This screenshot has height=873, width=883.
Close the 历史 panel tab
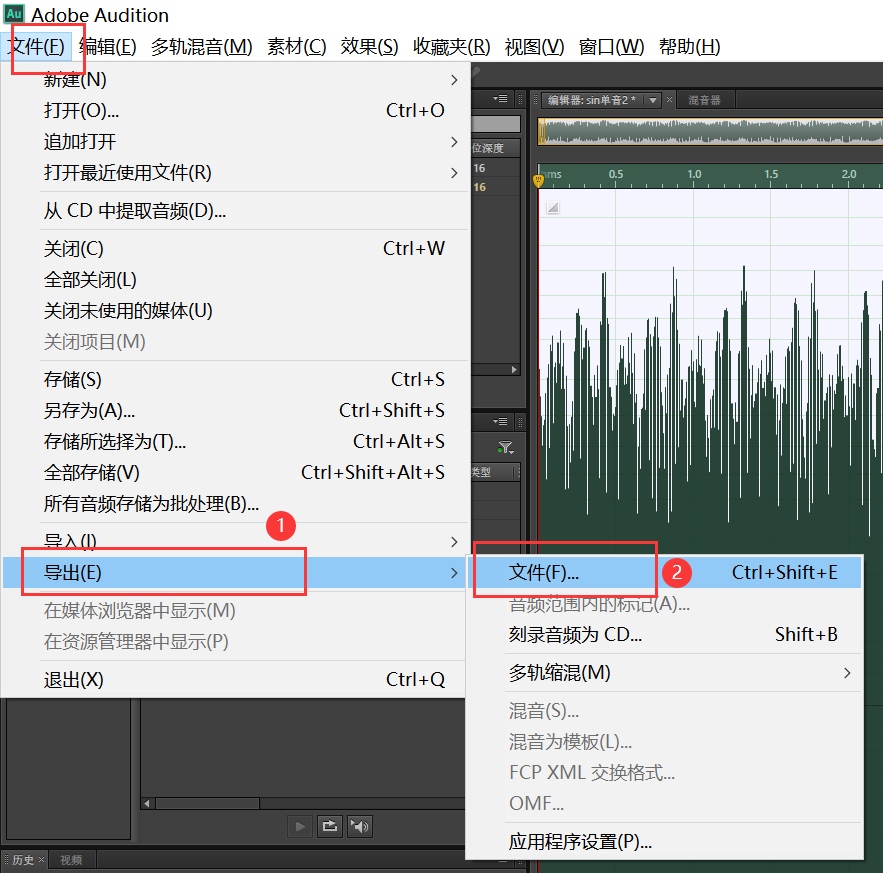coord(41,859)
